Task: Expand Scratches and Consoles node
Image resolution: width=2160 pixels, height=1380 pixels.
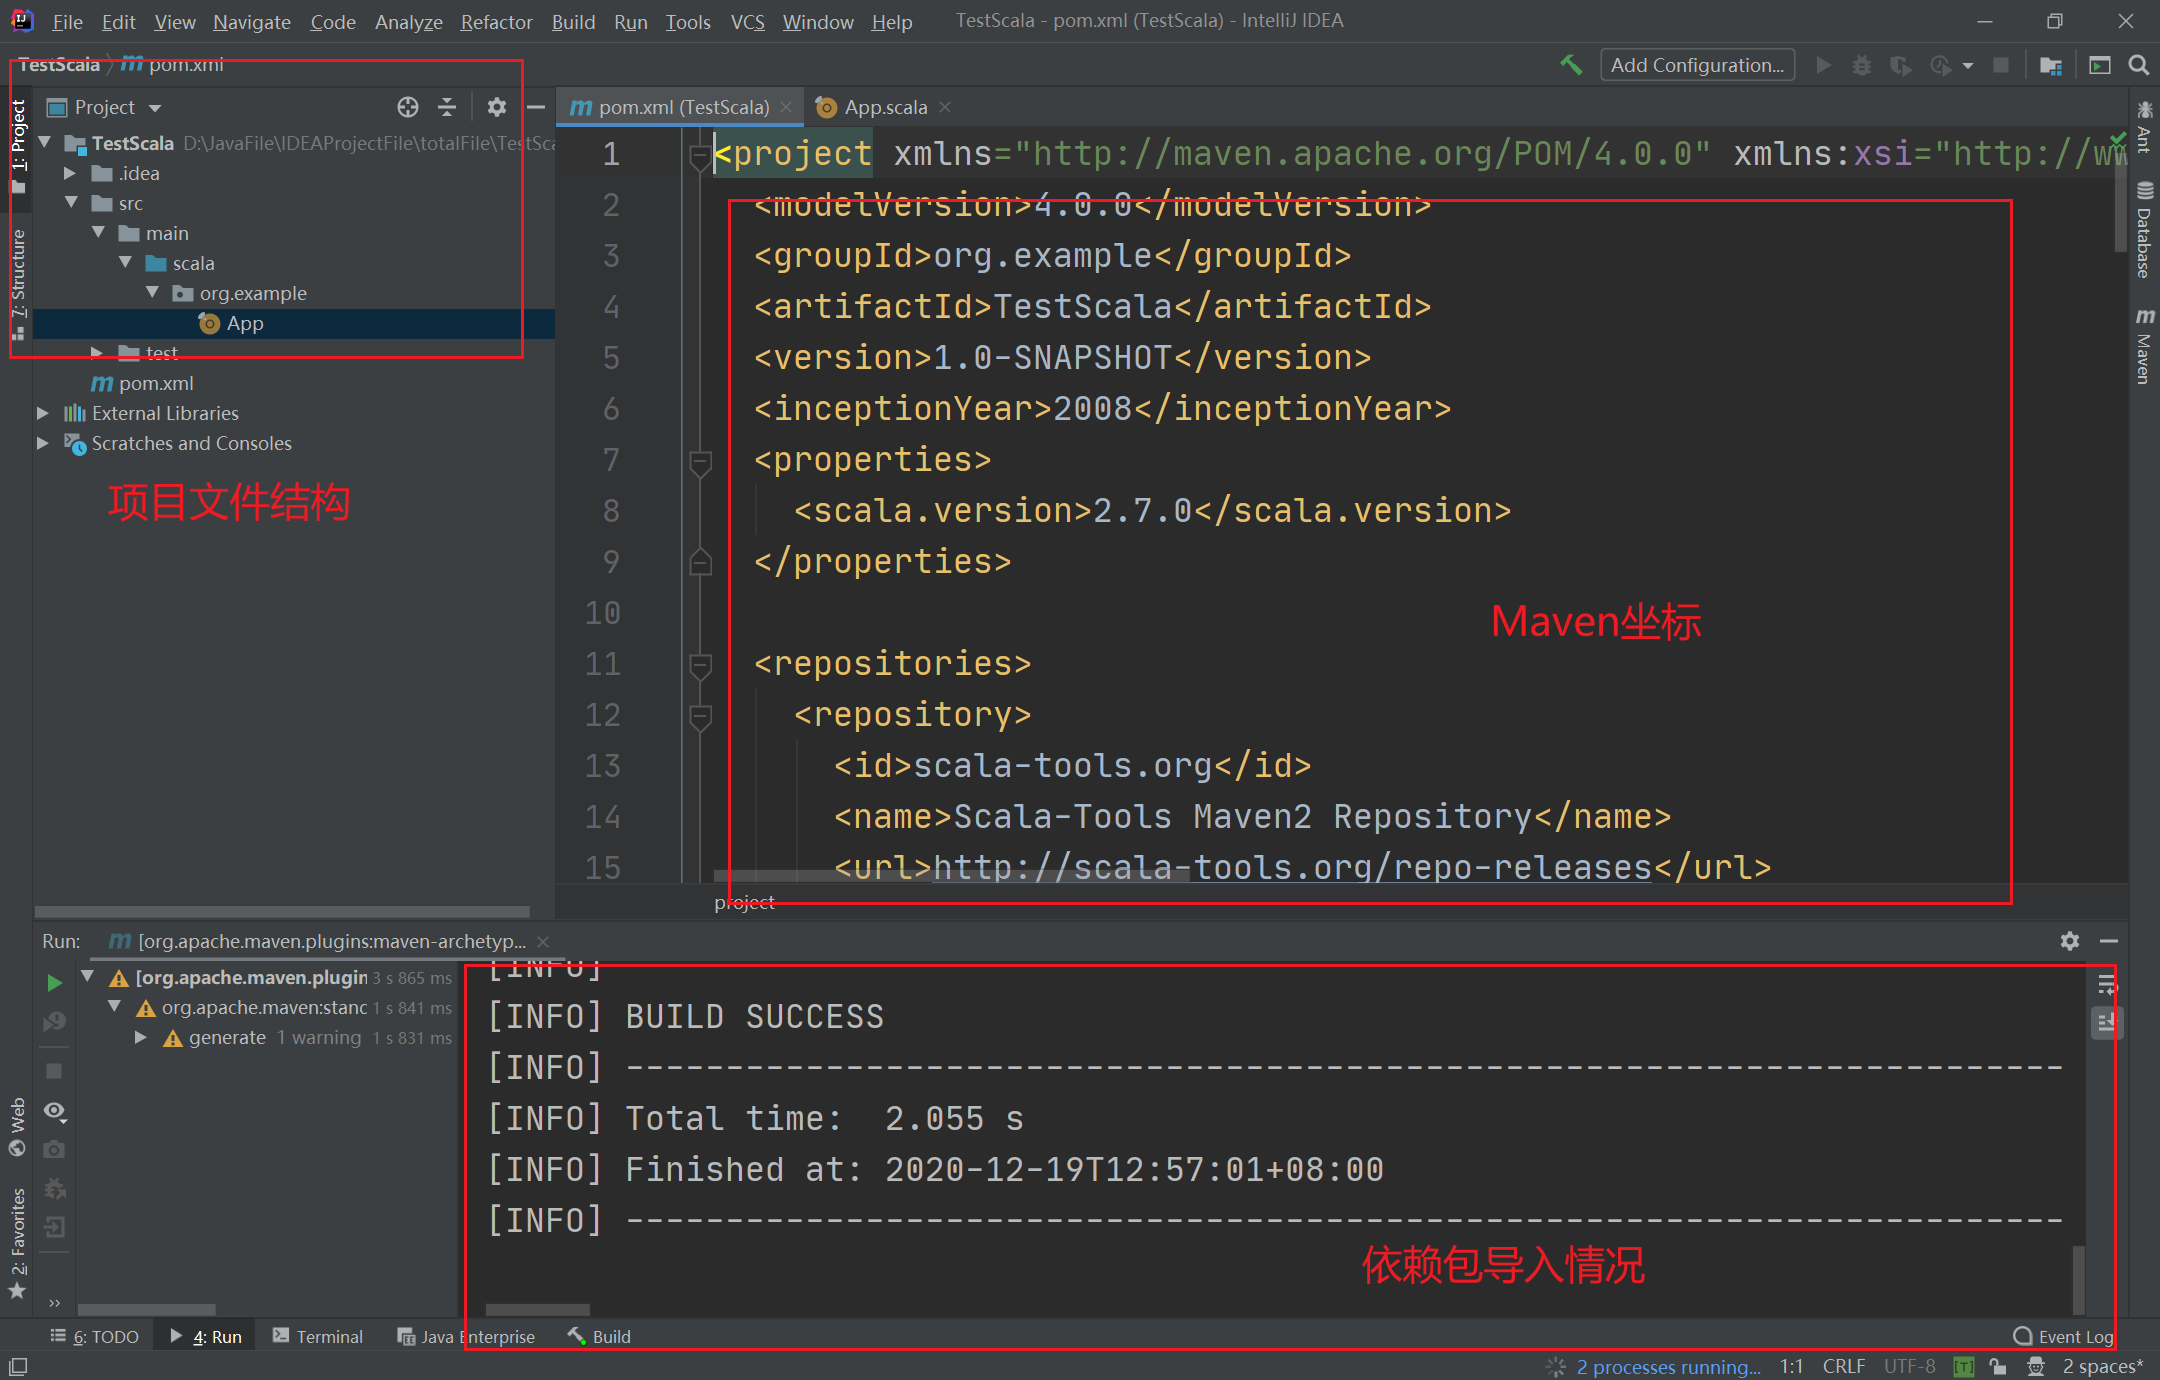Action: point(43,443)
